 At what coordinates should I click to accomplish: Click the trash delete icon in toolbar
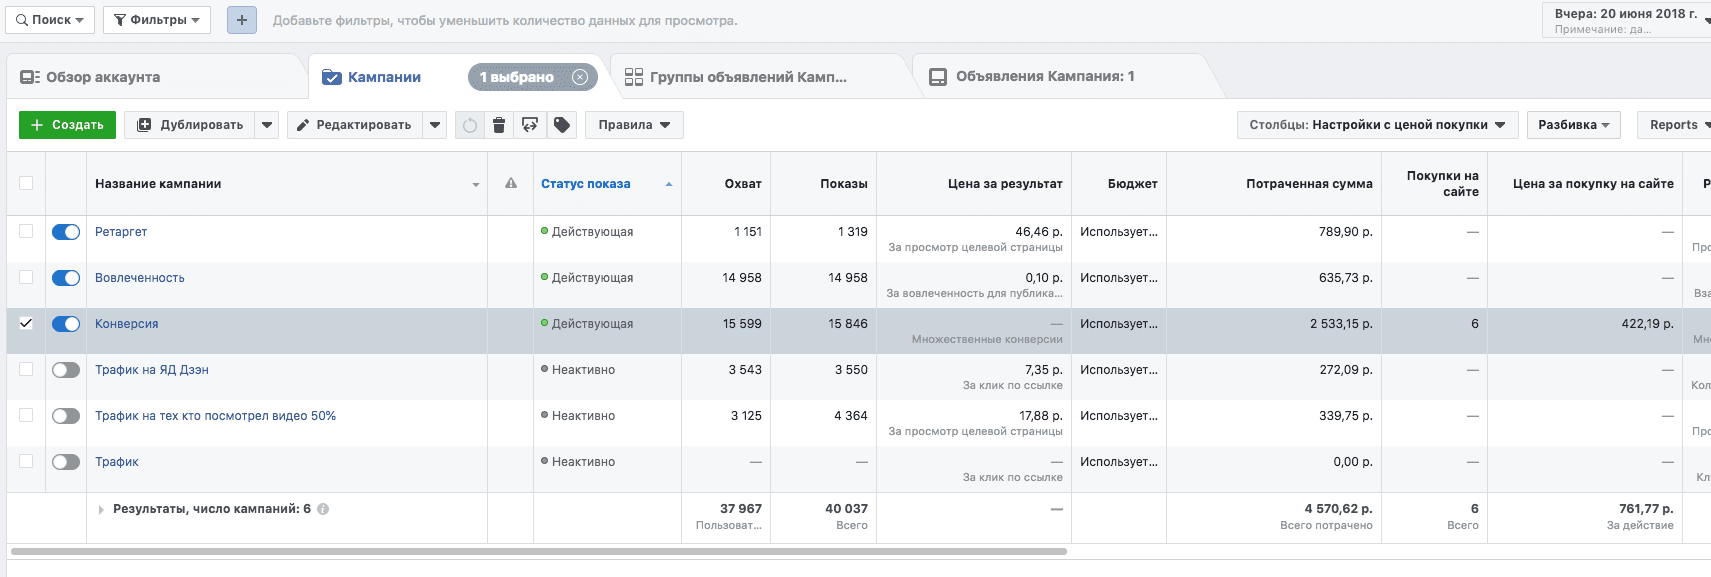pyautogui.click(x=499, y=125)
